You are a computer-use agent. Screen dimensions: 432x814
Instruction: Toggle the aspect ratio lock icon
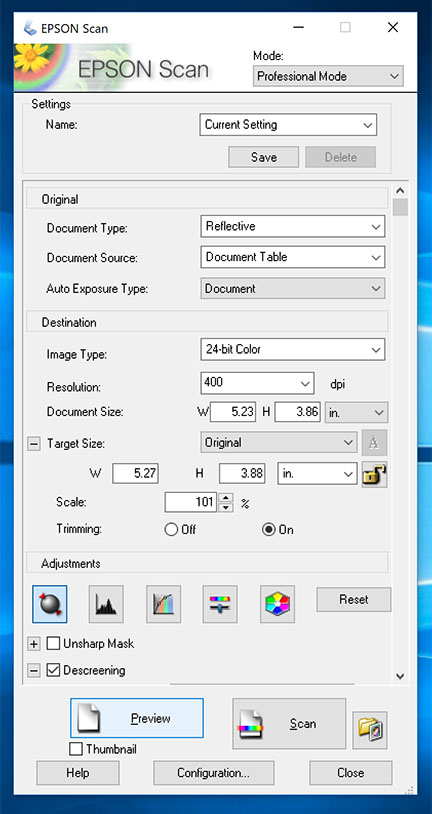pos(374,474)
